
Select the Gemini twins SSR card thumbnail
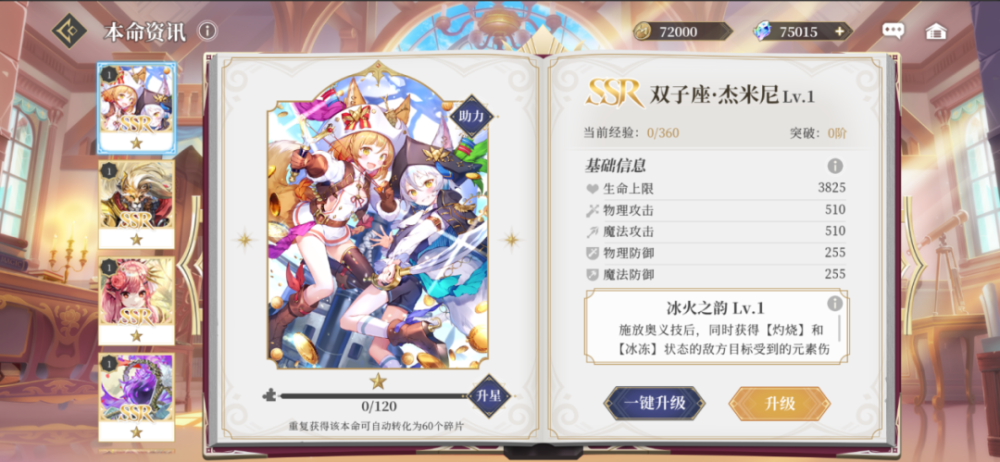tap(136, 108)
